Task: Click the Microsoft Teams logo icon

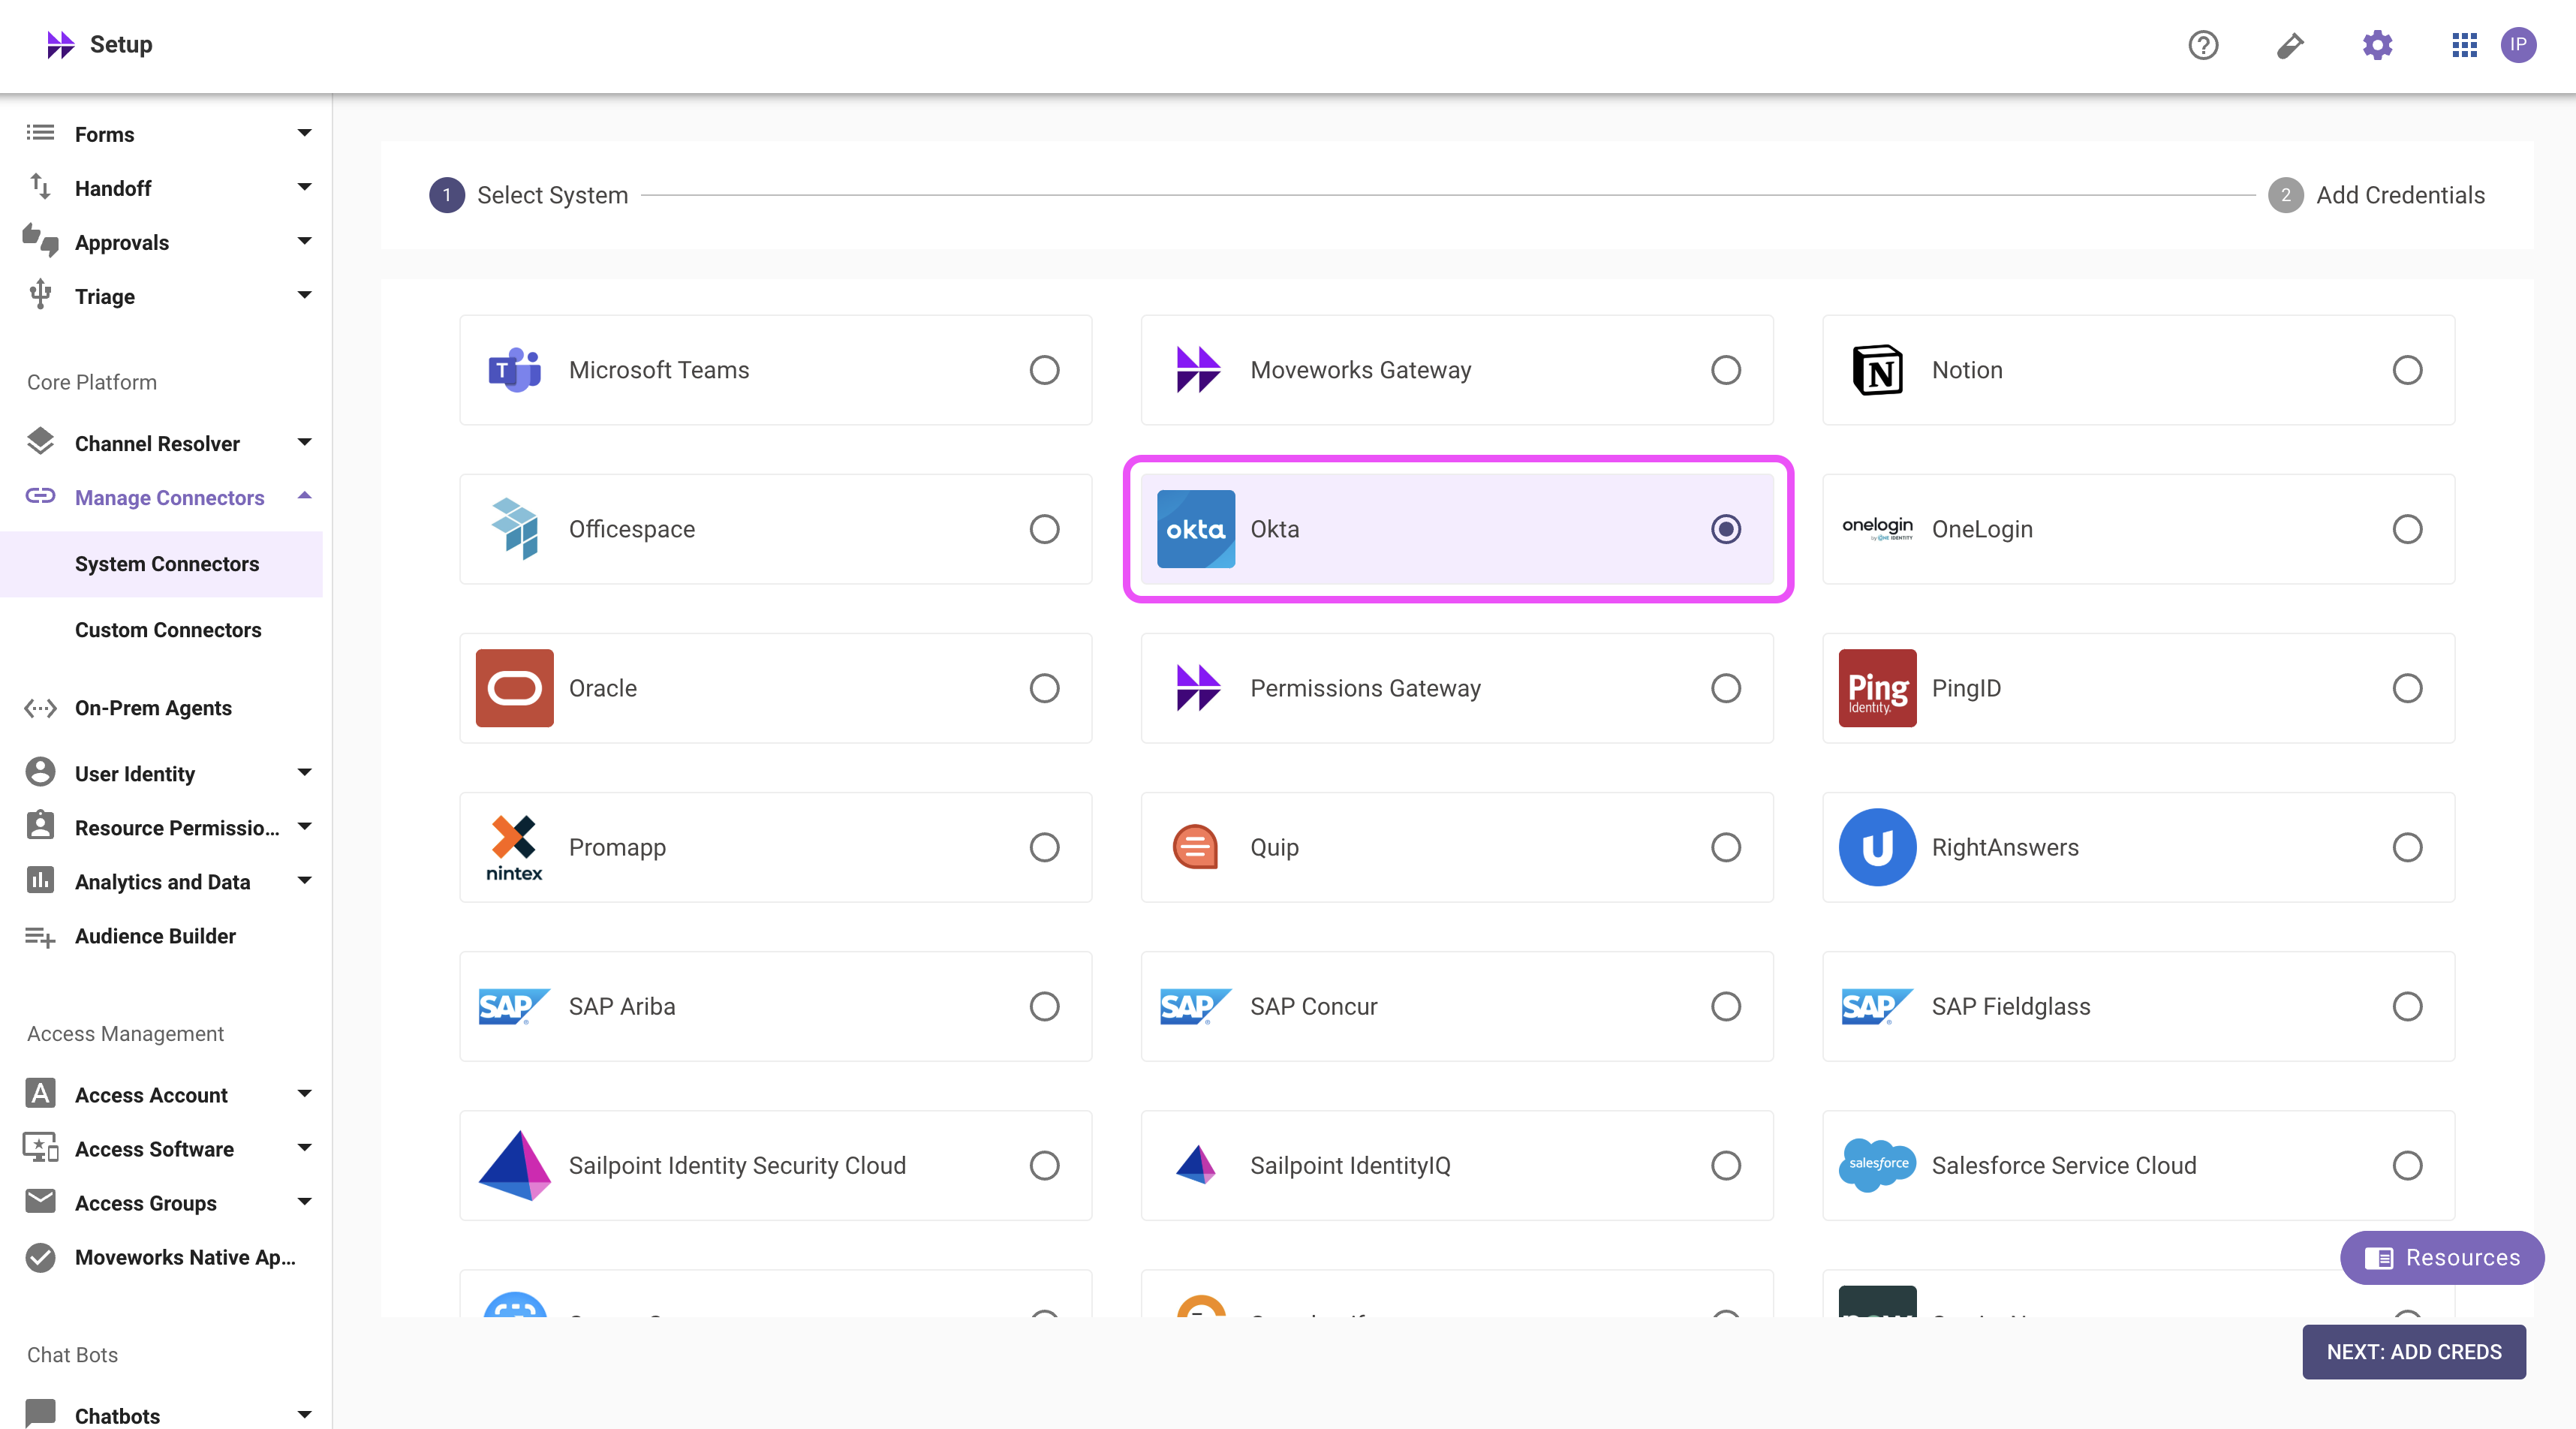Action: pos(514,370)
